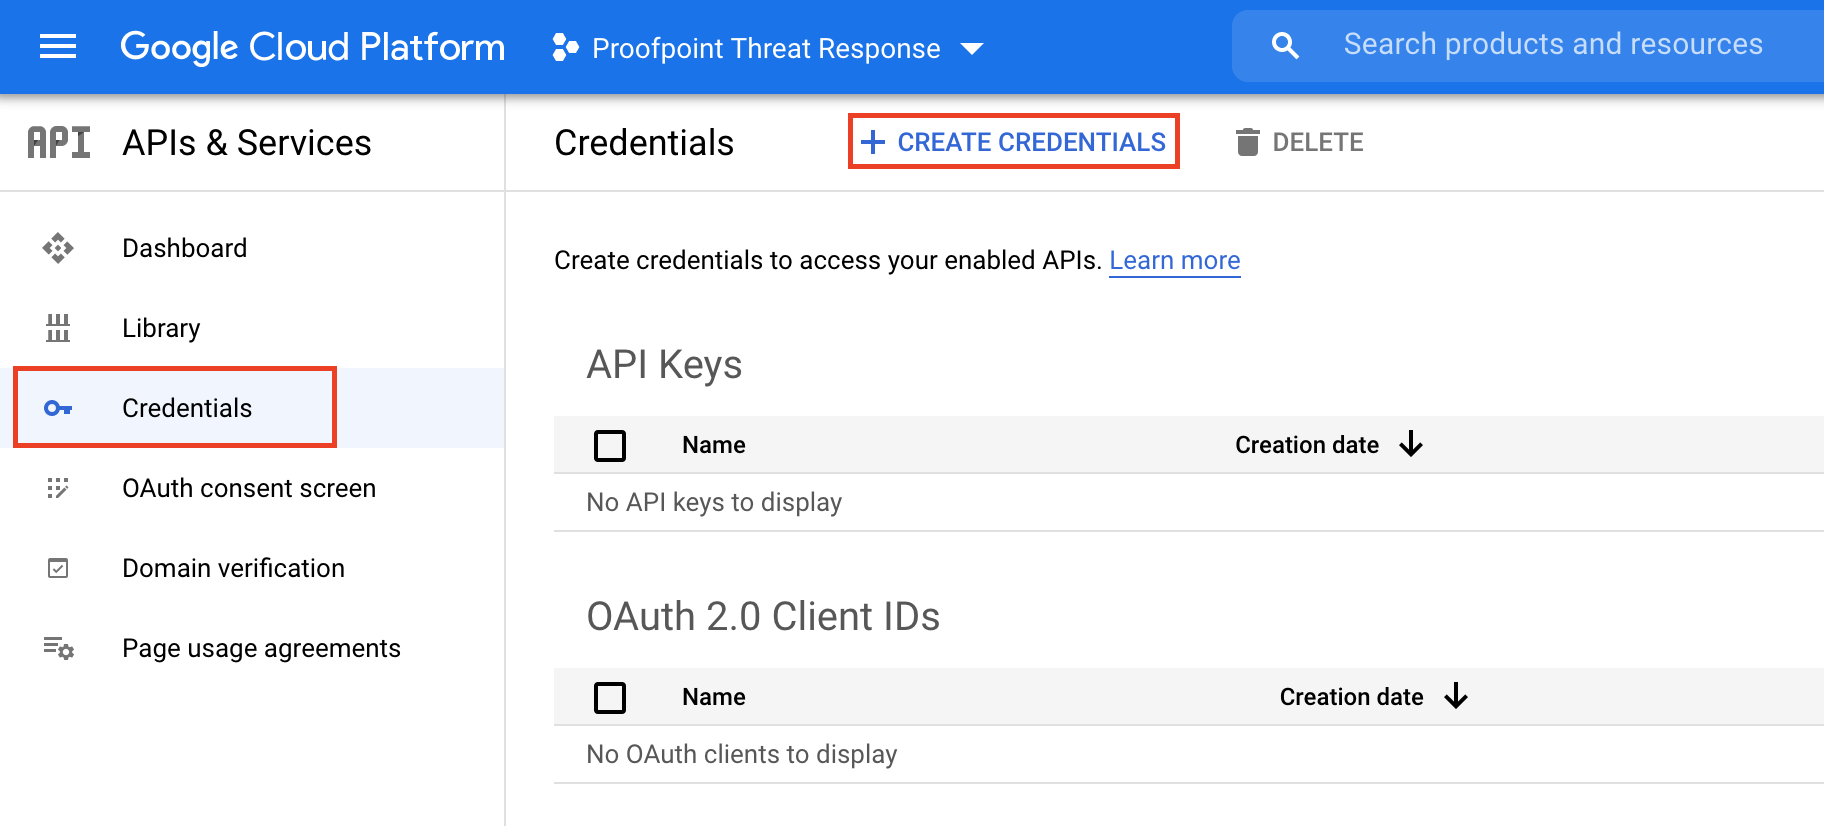Screen dimensions: 1824x826
Task: Click the OAuth consent screen icon
Action: tap(58, 488)
